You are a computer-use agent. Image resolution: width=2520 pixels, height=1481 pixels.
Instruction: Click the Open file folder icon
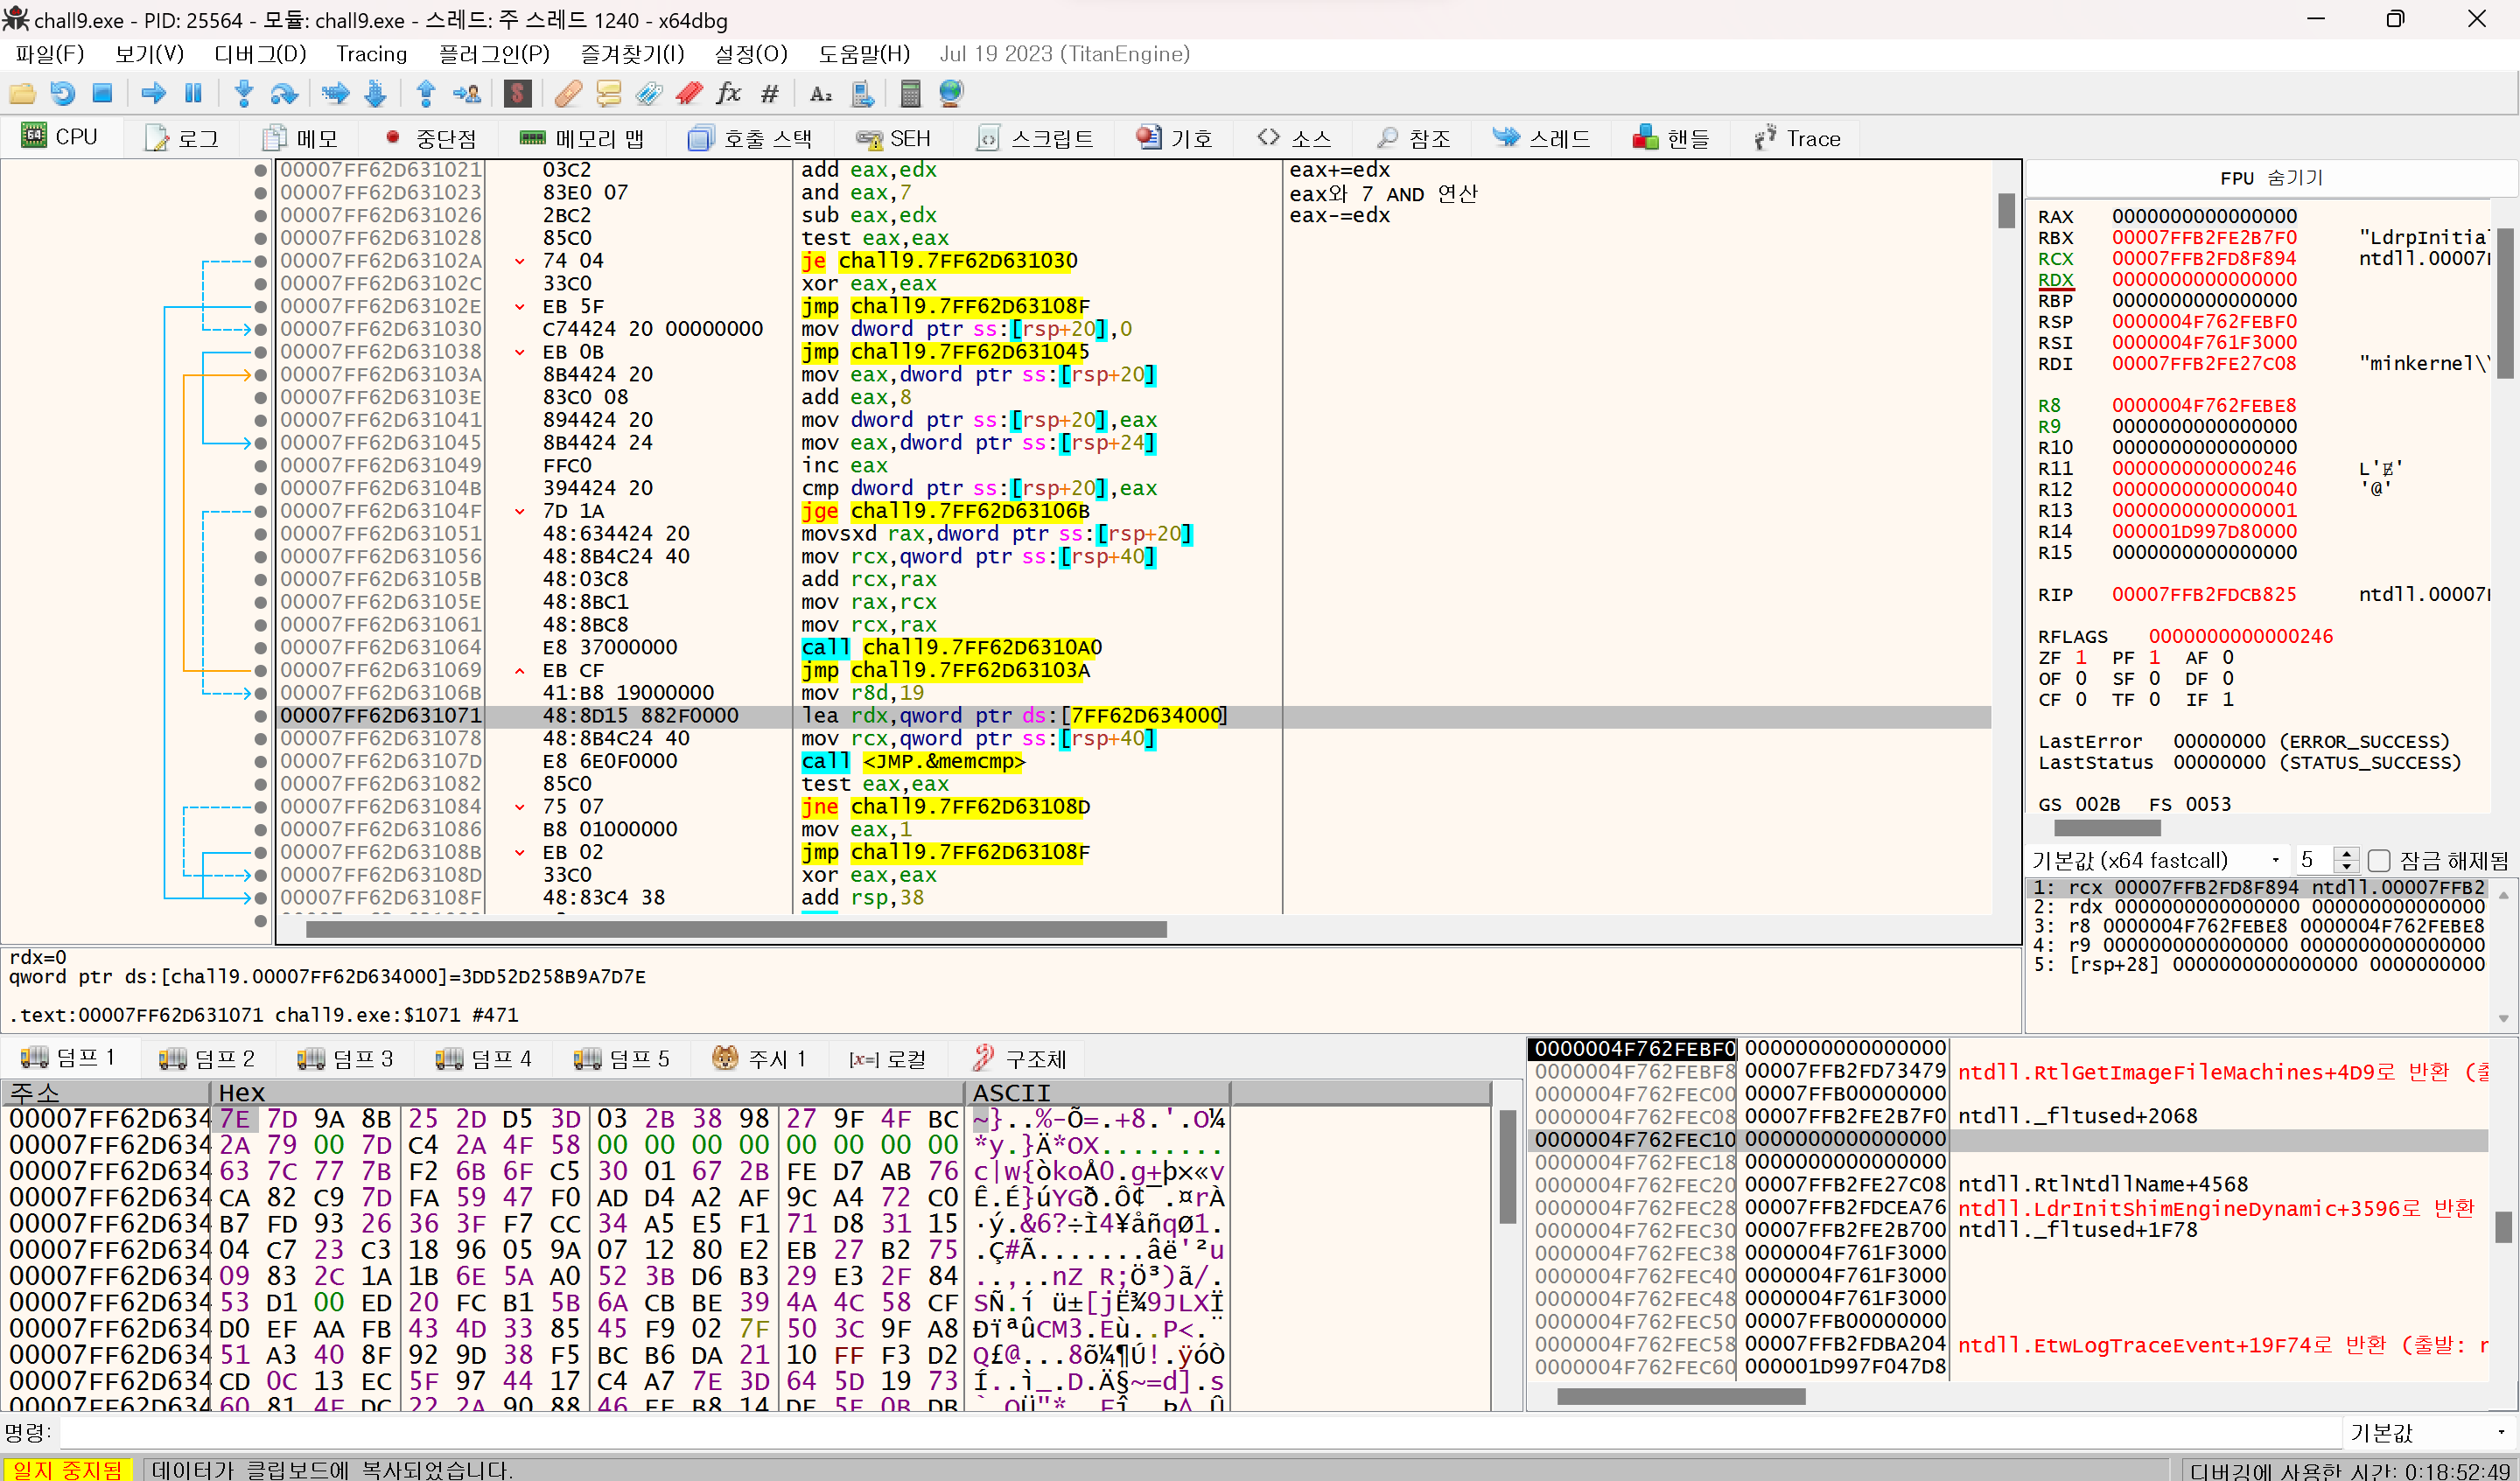(22, 94)
